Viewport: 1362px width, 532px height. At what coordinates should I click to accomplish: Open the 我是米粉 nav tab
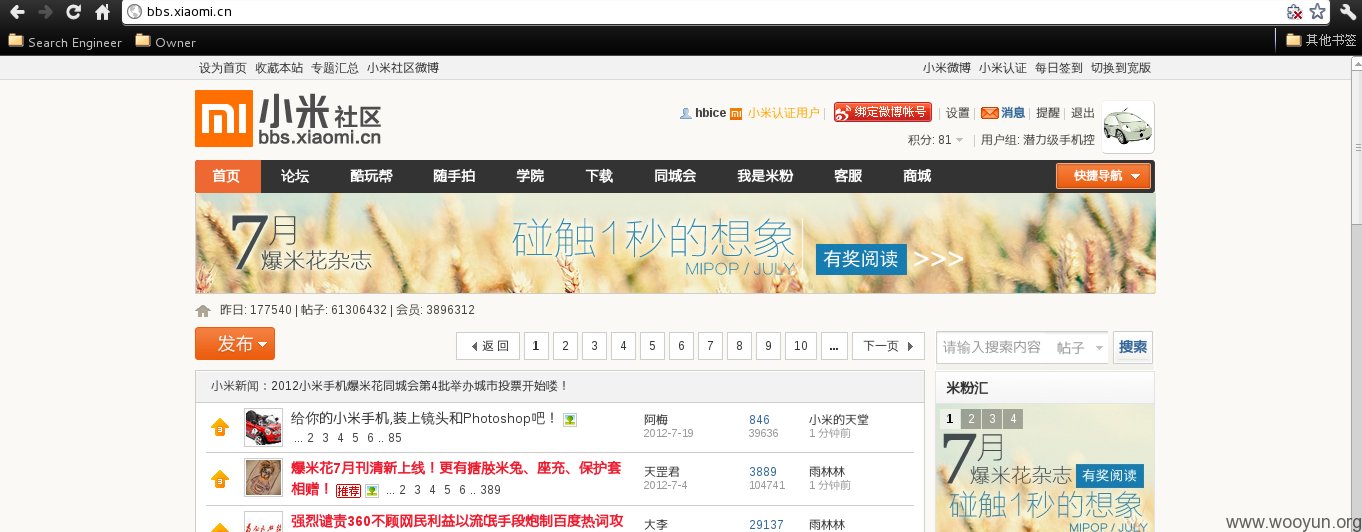click(x=765, y=176)
